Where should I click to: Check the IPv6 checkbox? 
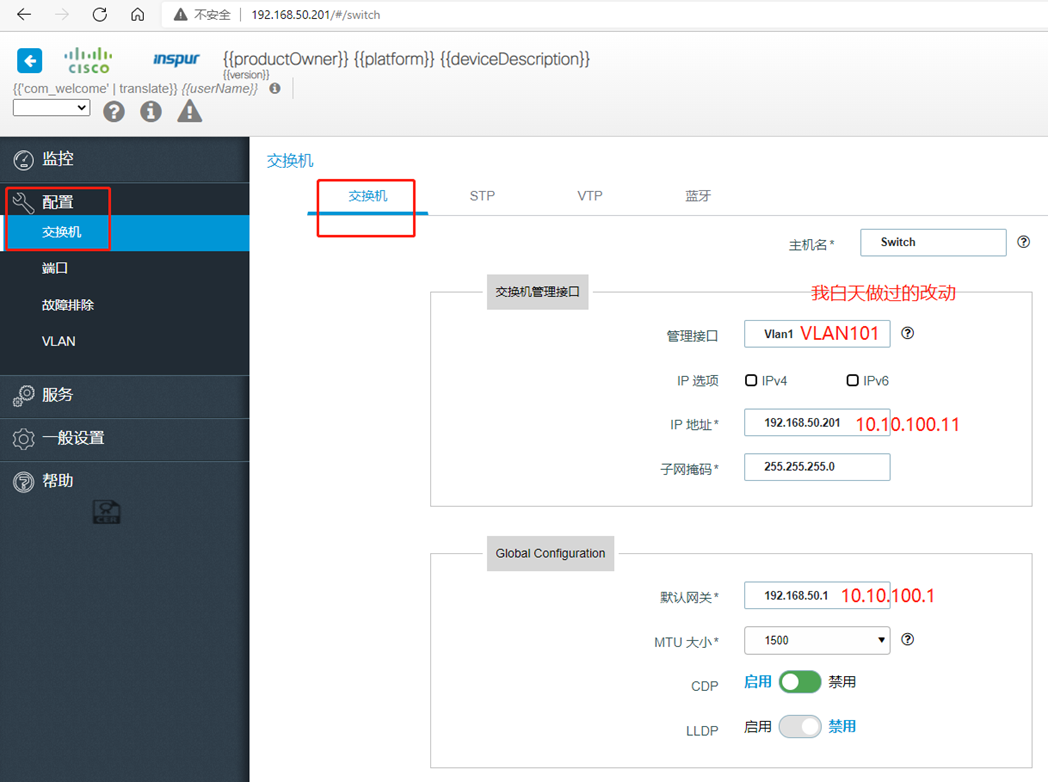[852, 380]
